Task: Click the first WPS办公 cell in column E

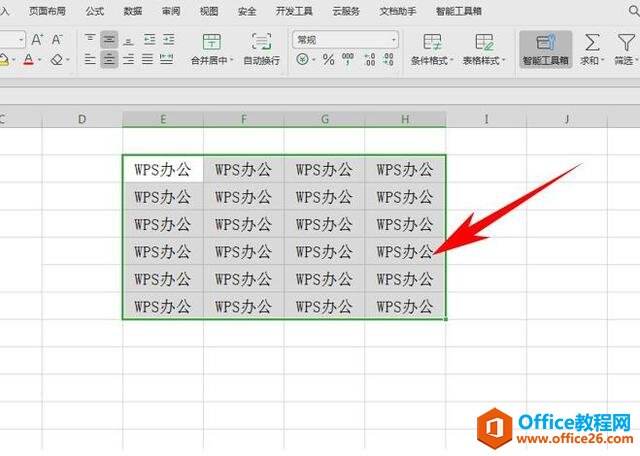Action: coord(163,169)
